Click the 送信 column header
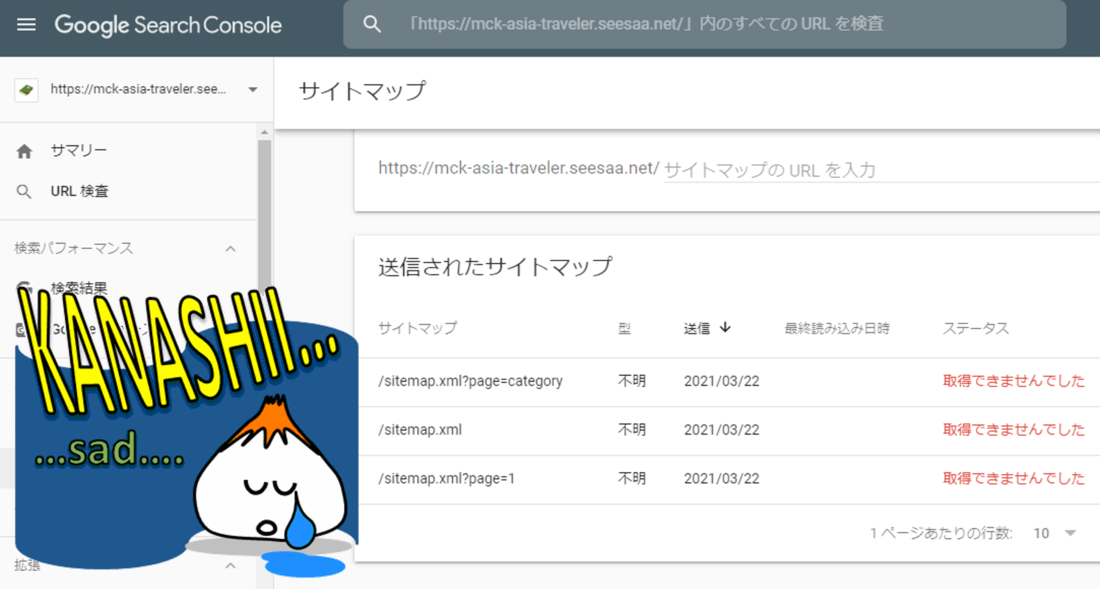 tap(697, 328)
